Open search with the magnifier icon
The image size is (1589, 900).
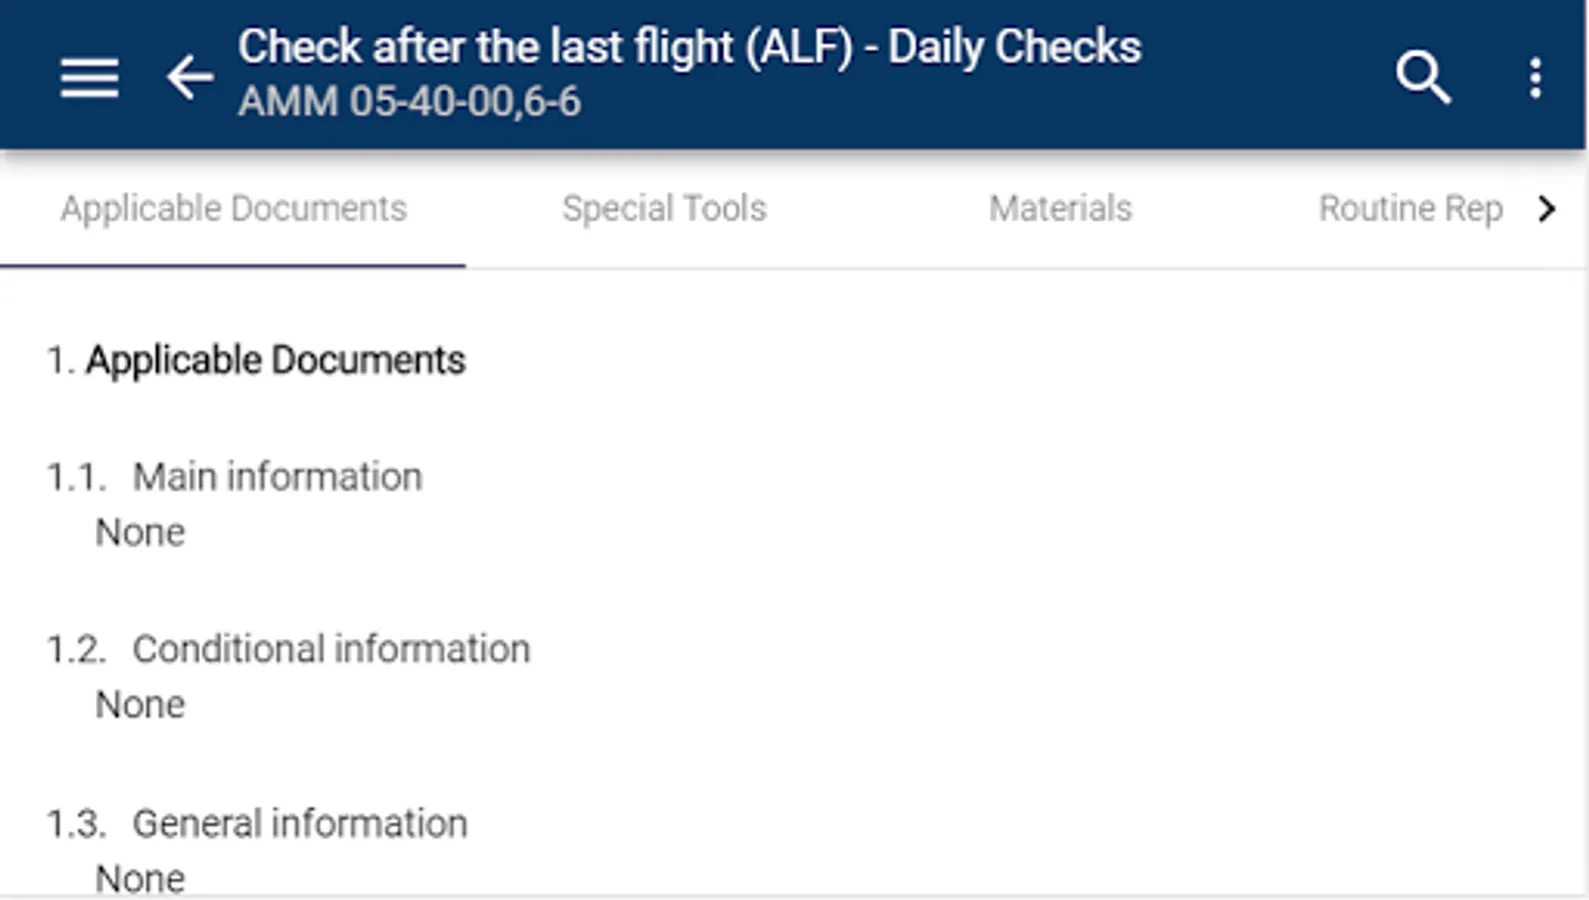1422,77
